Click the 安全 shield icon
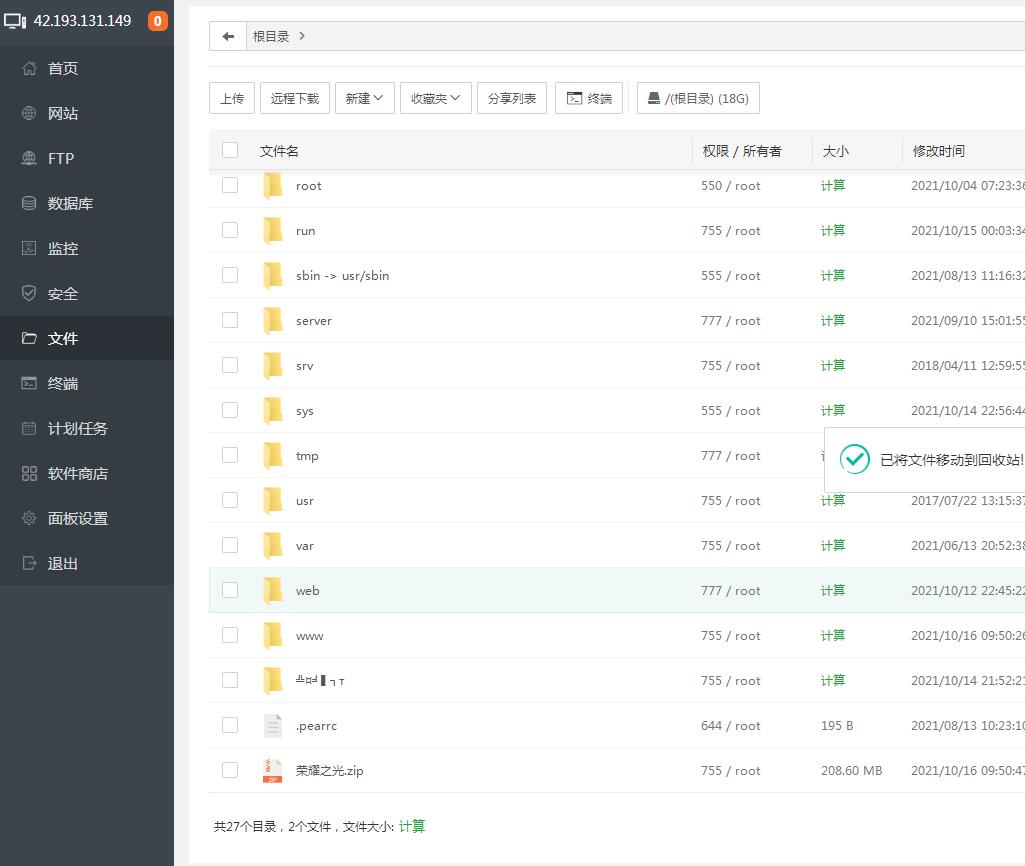The width and height of the screenshot is (1025, 866). [x=29, y=293]
